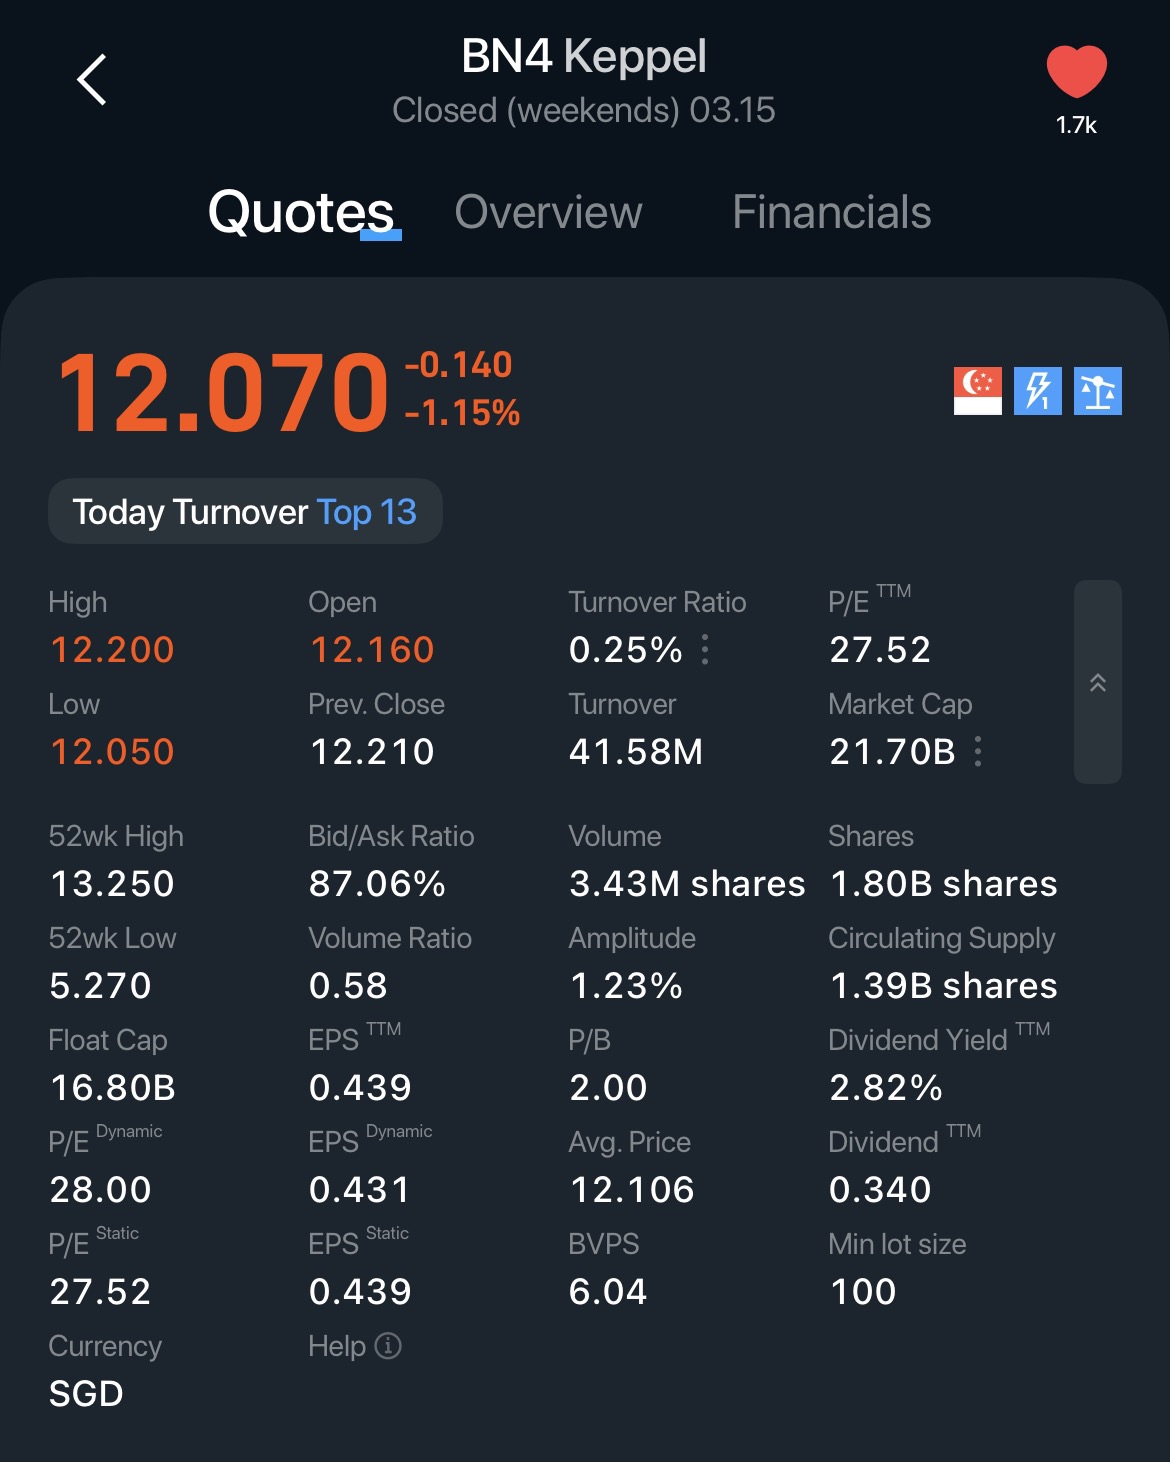This screenshot has height=1462, width=1170.
Task: Tap the blue balance scale icon
Action: pos(1097,390)
